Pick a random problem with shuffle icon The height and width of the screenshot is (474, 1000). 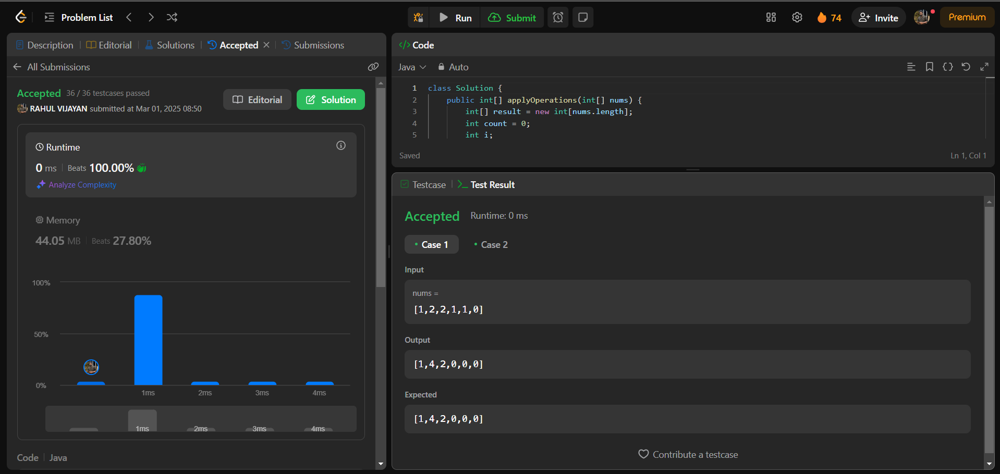(x=172, y=17)
